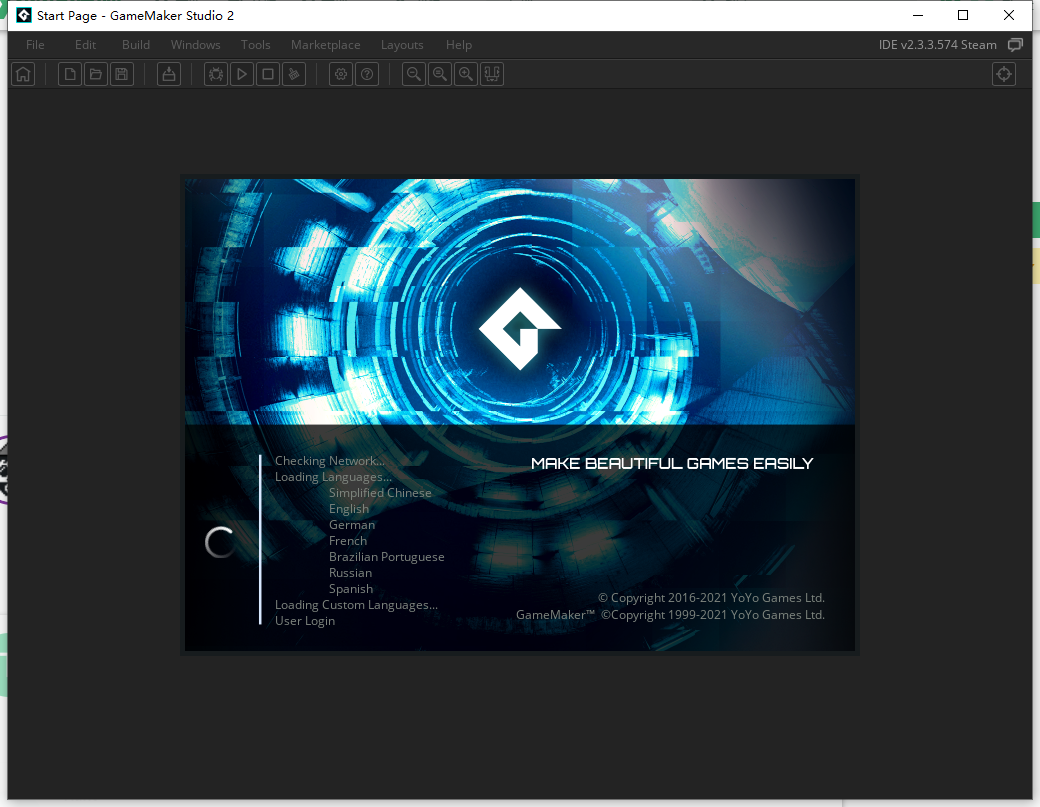Click the 'Checking Network...' status line
1040x807 pixels.
coord(330,461)
